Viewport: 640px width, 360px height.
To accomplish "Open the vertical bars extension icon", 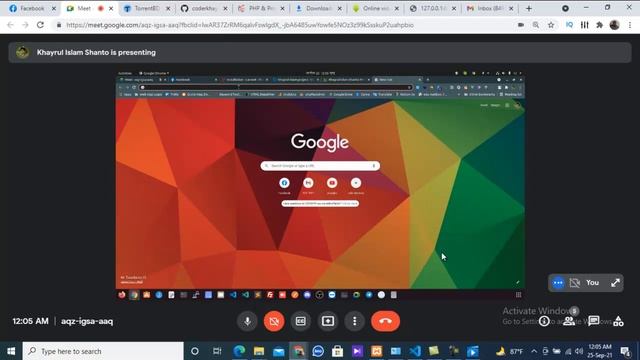I will click(x=584, y=25).
